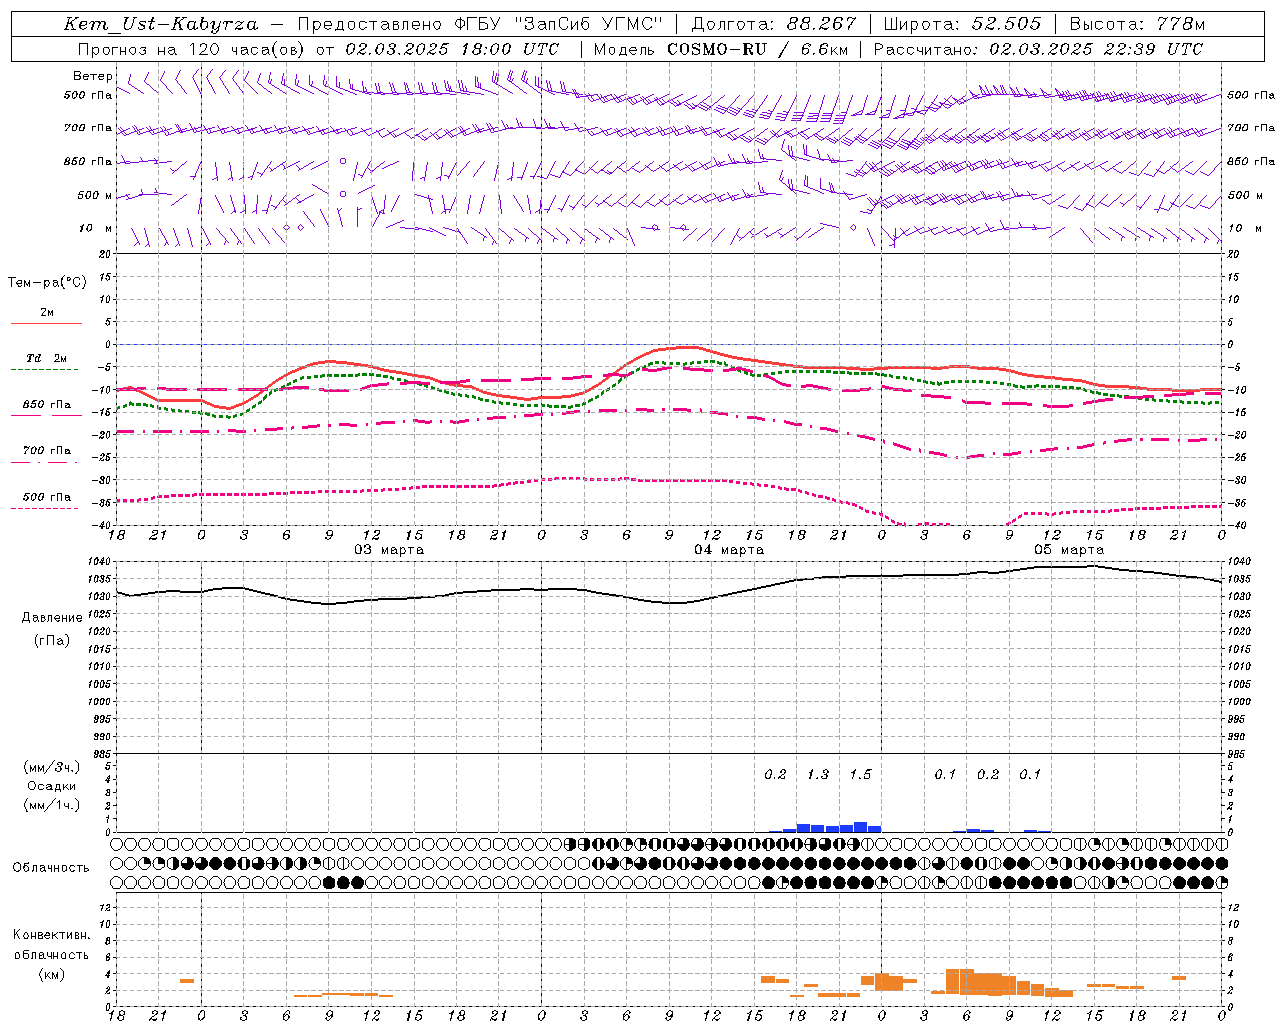Click the 'Ветер' wind panel label
Viewport: 1280px width, 1024px height.
(x=93, y=76)
